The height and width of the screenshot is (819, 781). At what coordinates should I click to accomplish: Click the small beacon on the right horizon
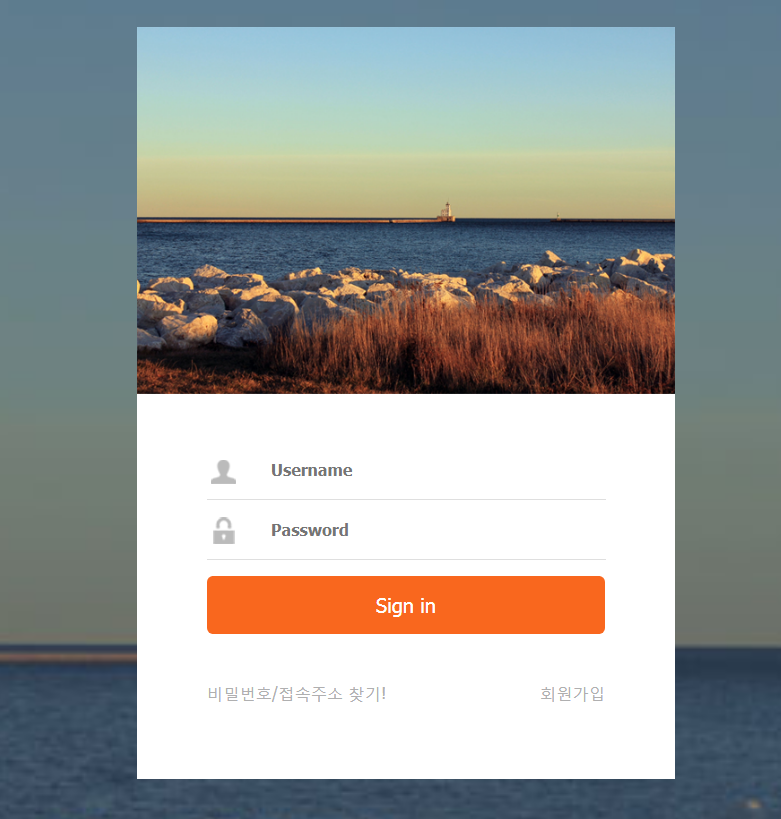click(x=558, y=217)
